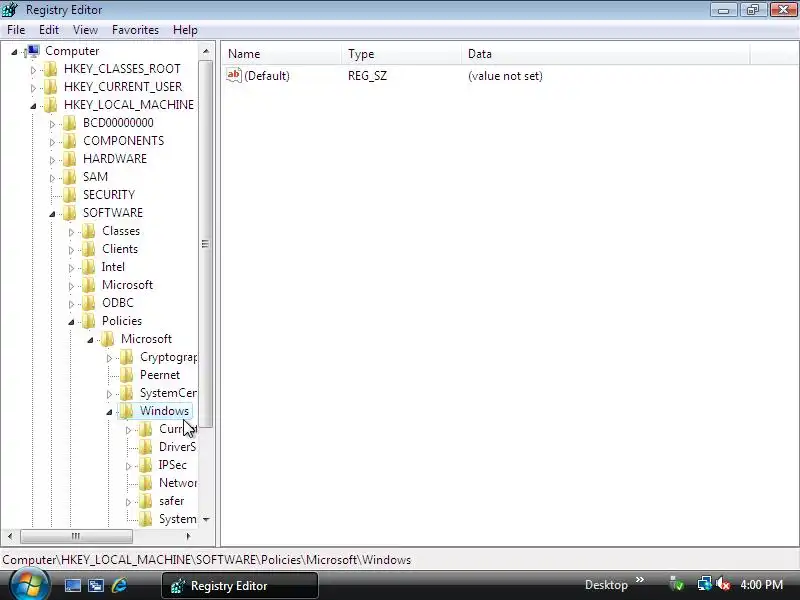Collapse the SOFTWARE key arrow

click(x=52, y=214)
